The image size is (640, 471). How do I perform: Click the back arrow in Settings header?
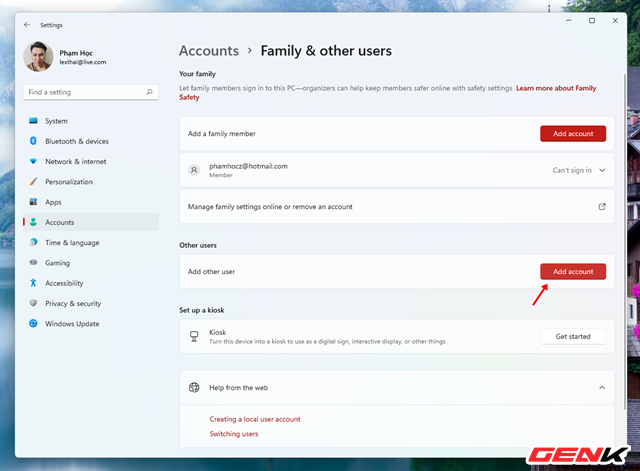pos(27,25)
